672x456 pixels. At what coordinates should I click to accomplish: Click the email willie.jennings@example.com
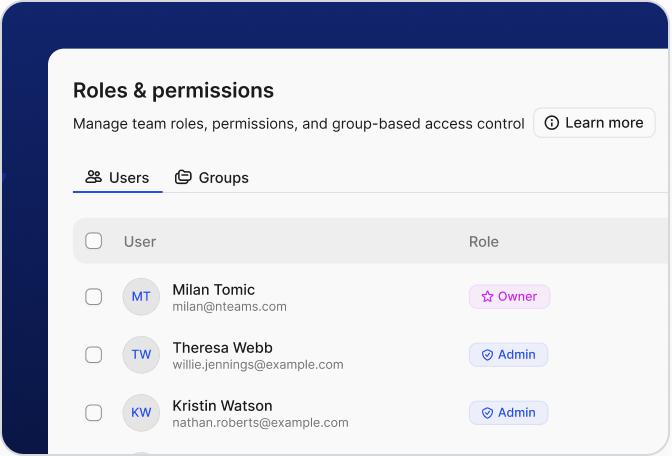[258, 365]
